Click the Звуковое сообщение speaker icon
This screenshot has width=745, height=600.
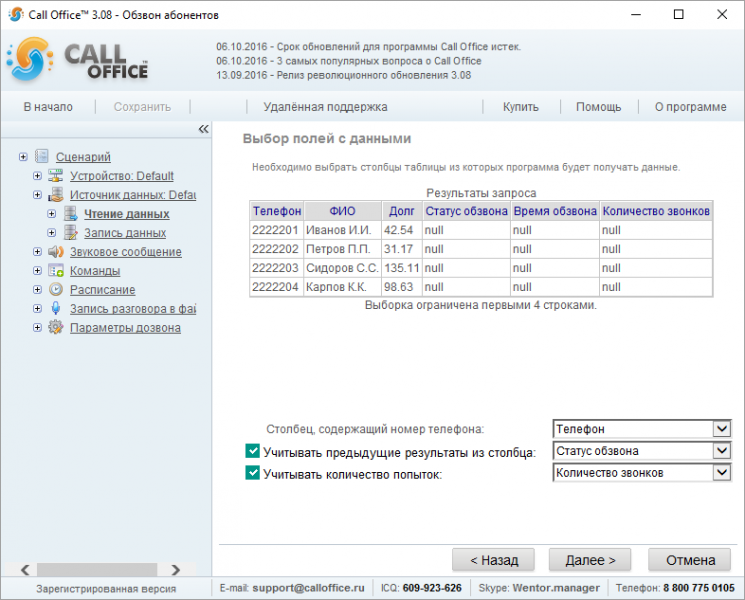point(56,251)
